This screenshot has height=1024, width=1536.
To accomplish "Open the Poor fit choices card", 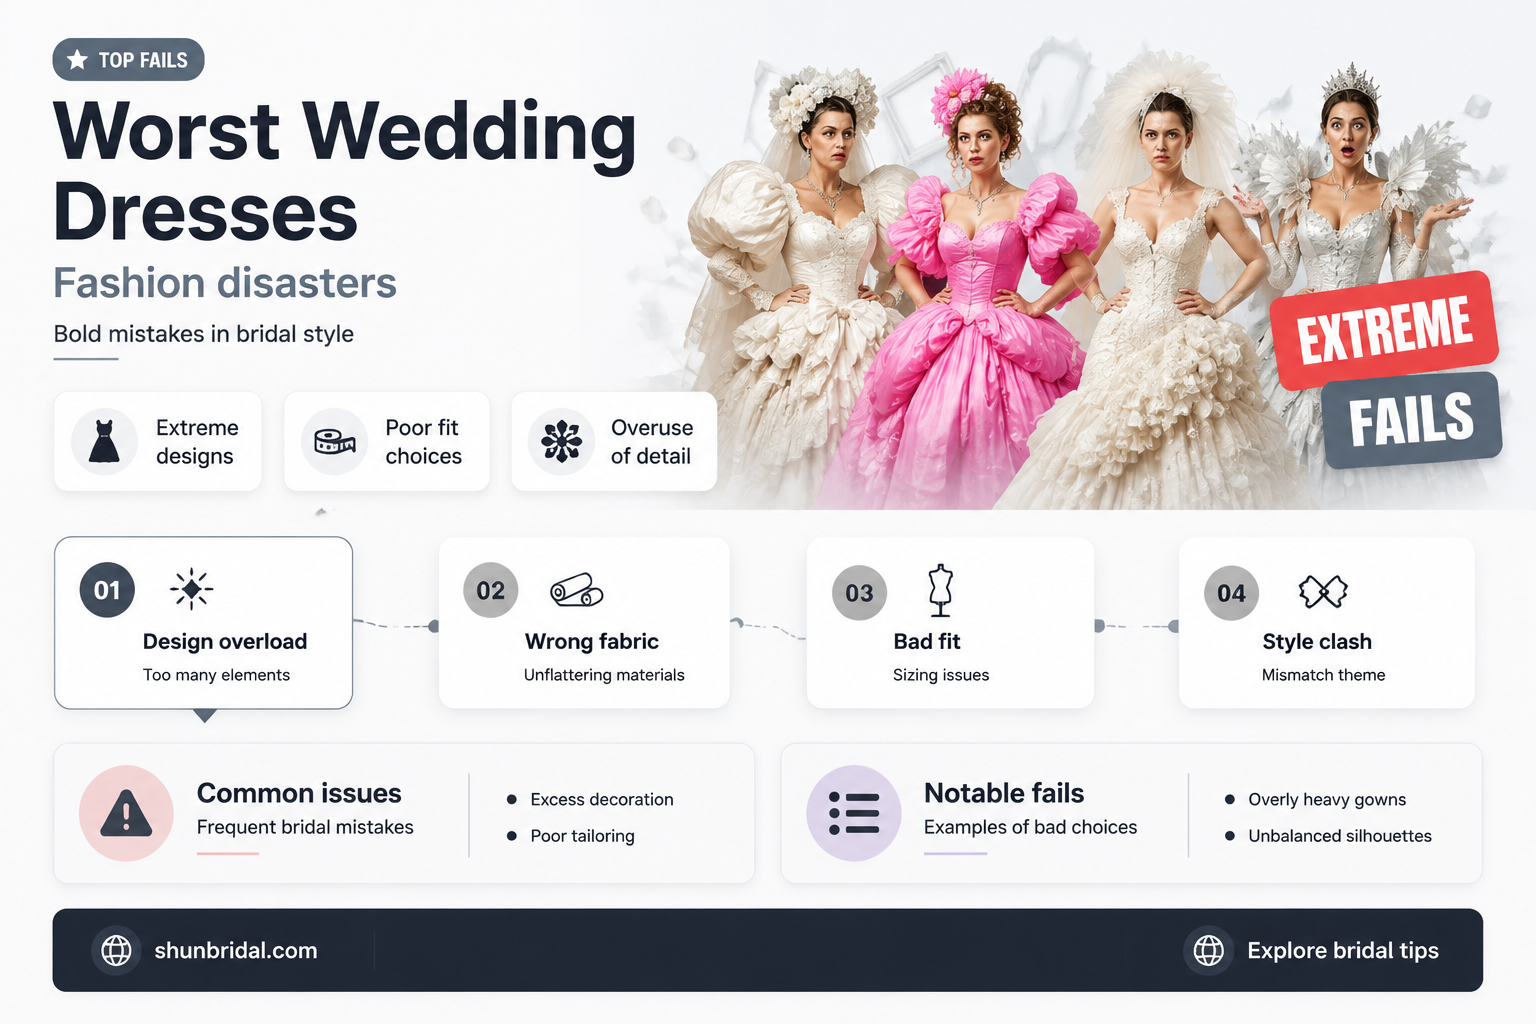I will tap(387, 441).
